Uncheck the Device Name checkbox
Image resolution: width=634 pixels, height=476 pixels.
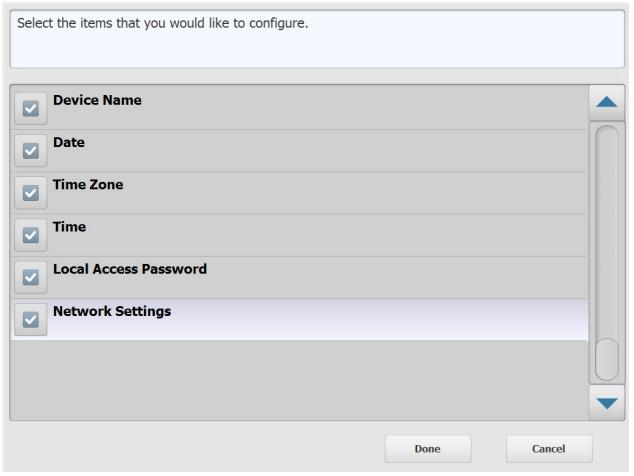(31, 108)
